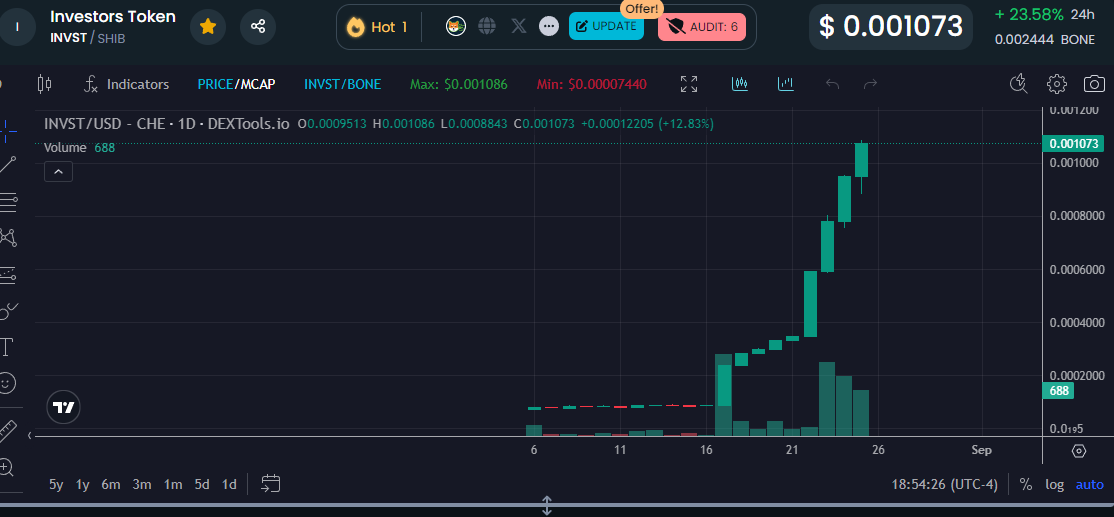Open the Indicators menu
This screenshot has width=1114, height=517.
pos(126,85)
